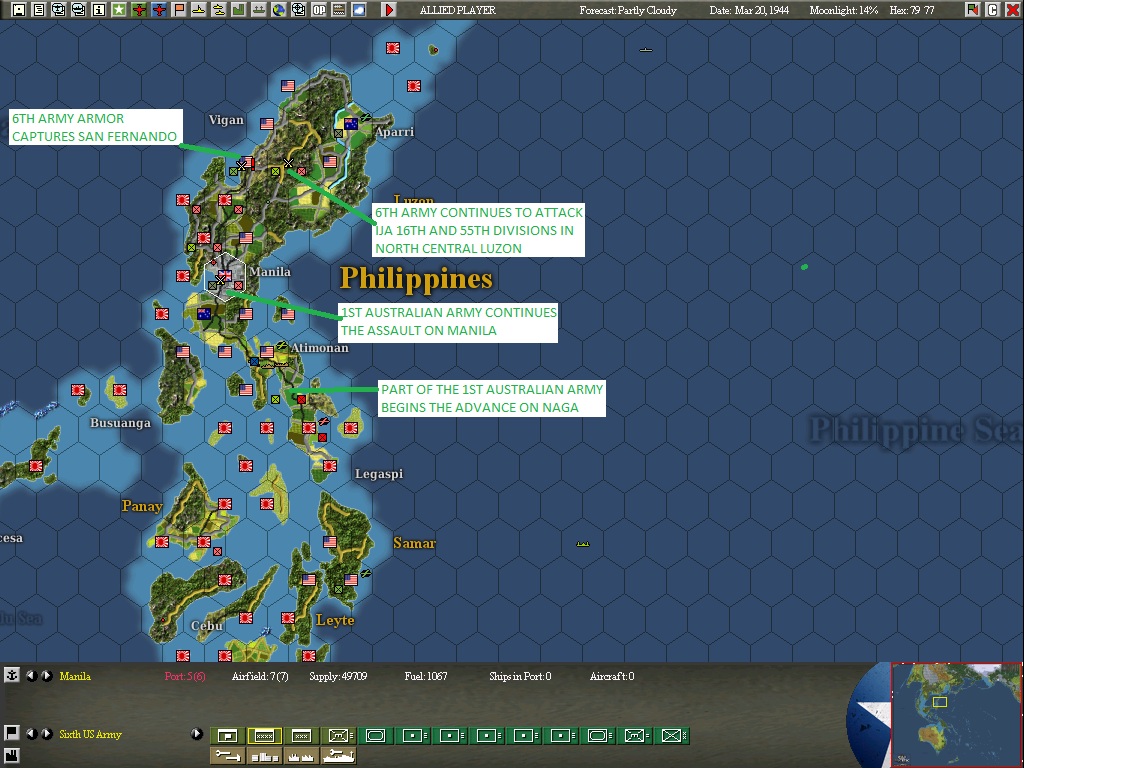Select the Manila city hex on the map

(x=226, y=276)
